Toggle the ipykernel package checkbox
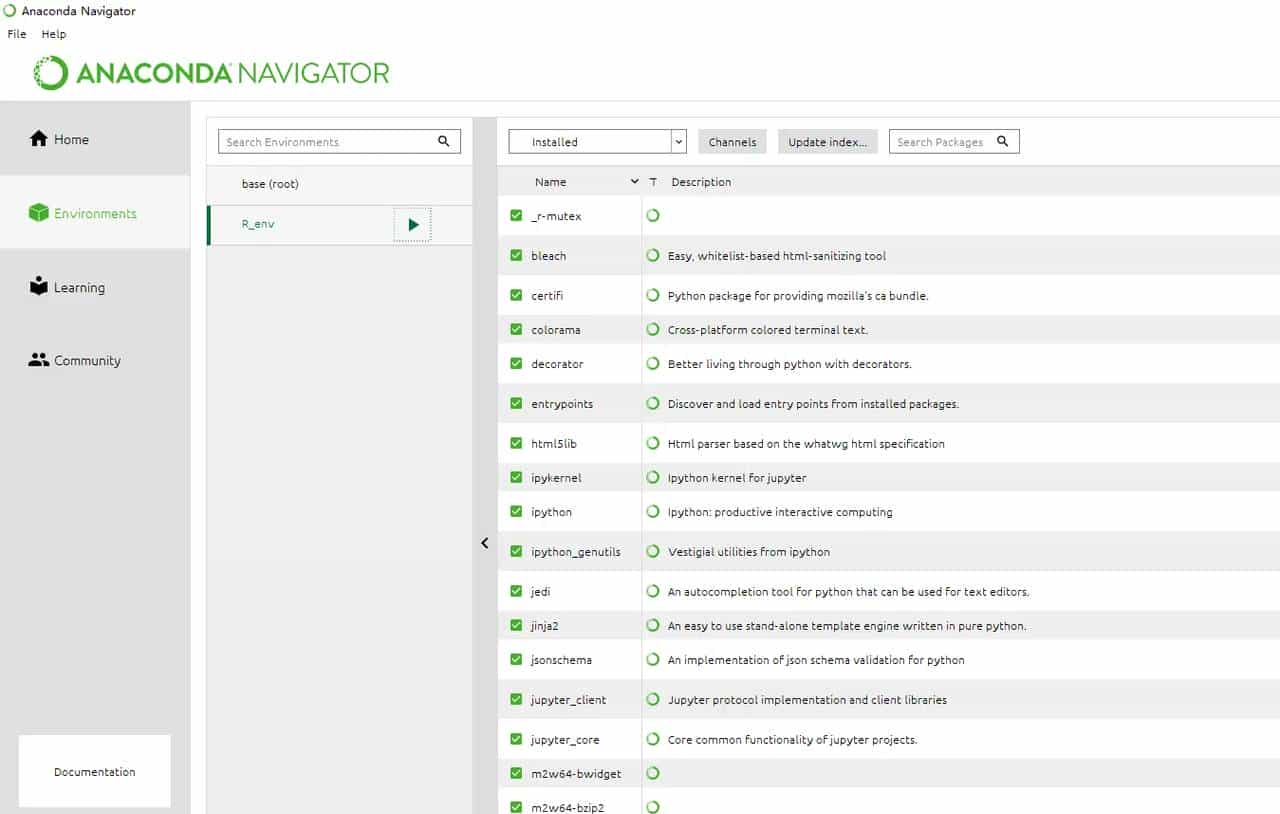 coord(516,478)
